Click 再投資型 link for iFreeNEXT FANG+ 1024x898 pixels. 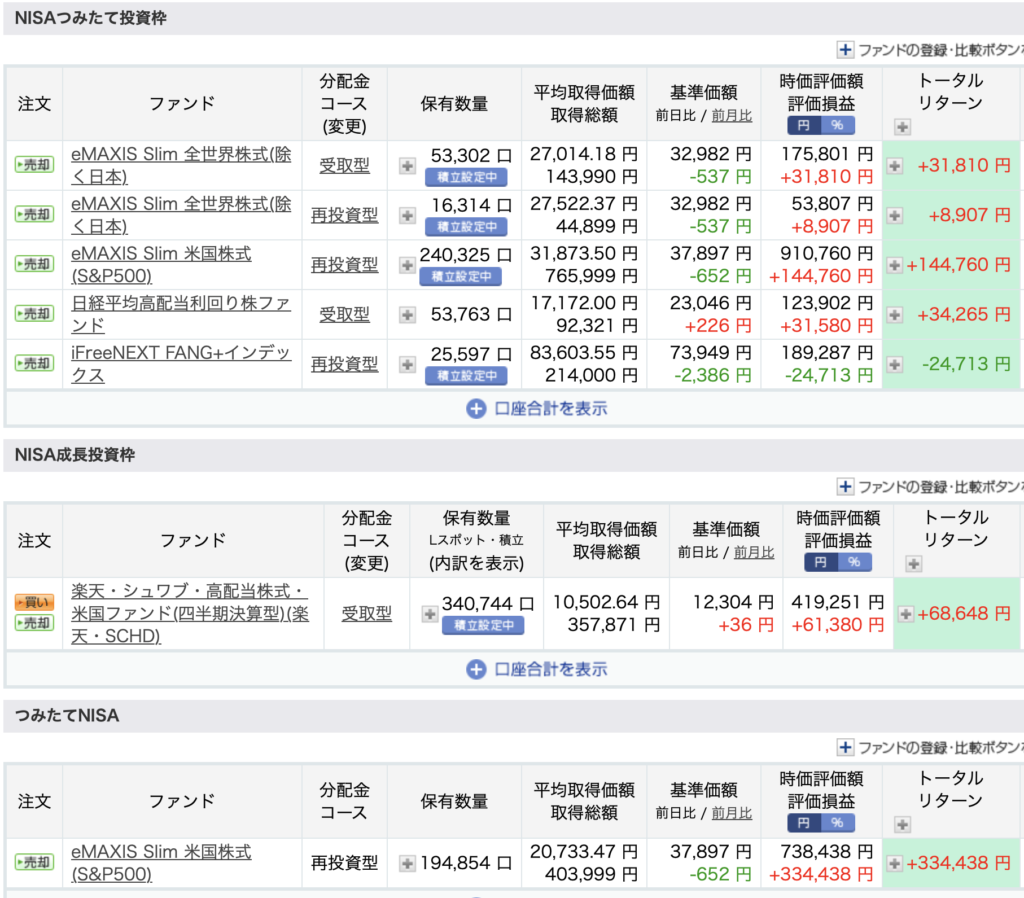click(344, 364)
